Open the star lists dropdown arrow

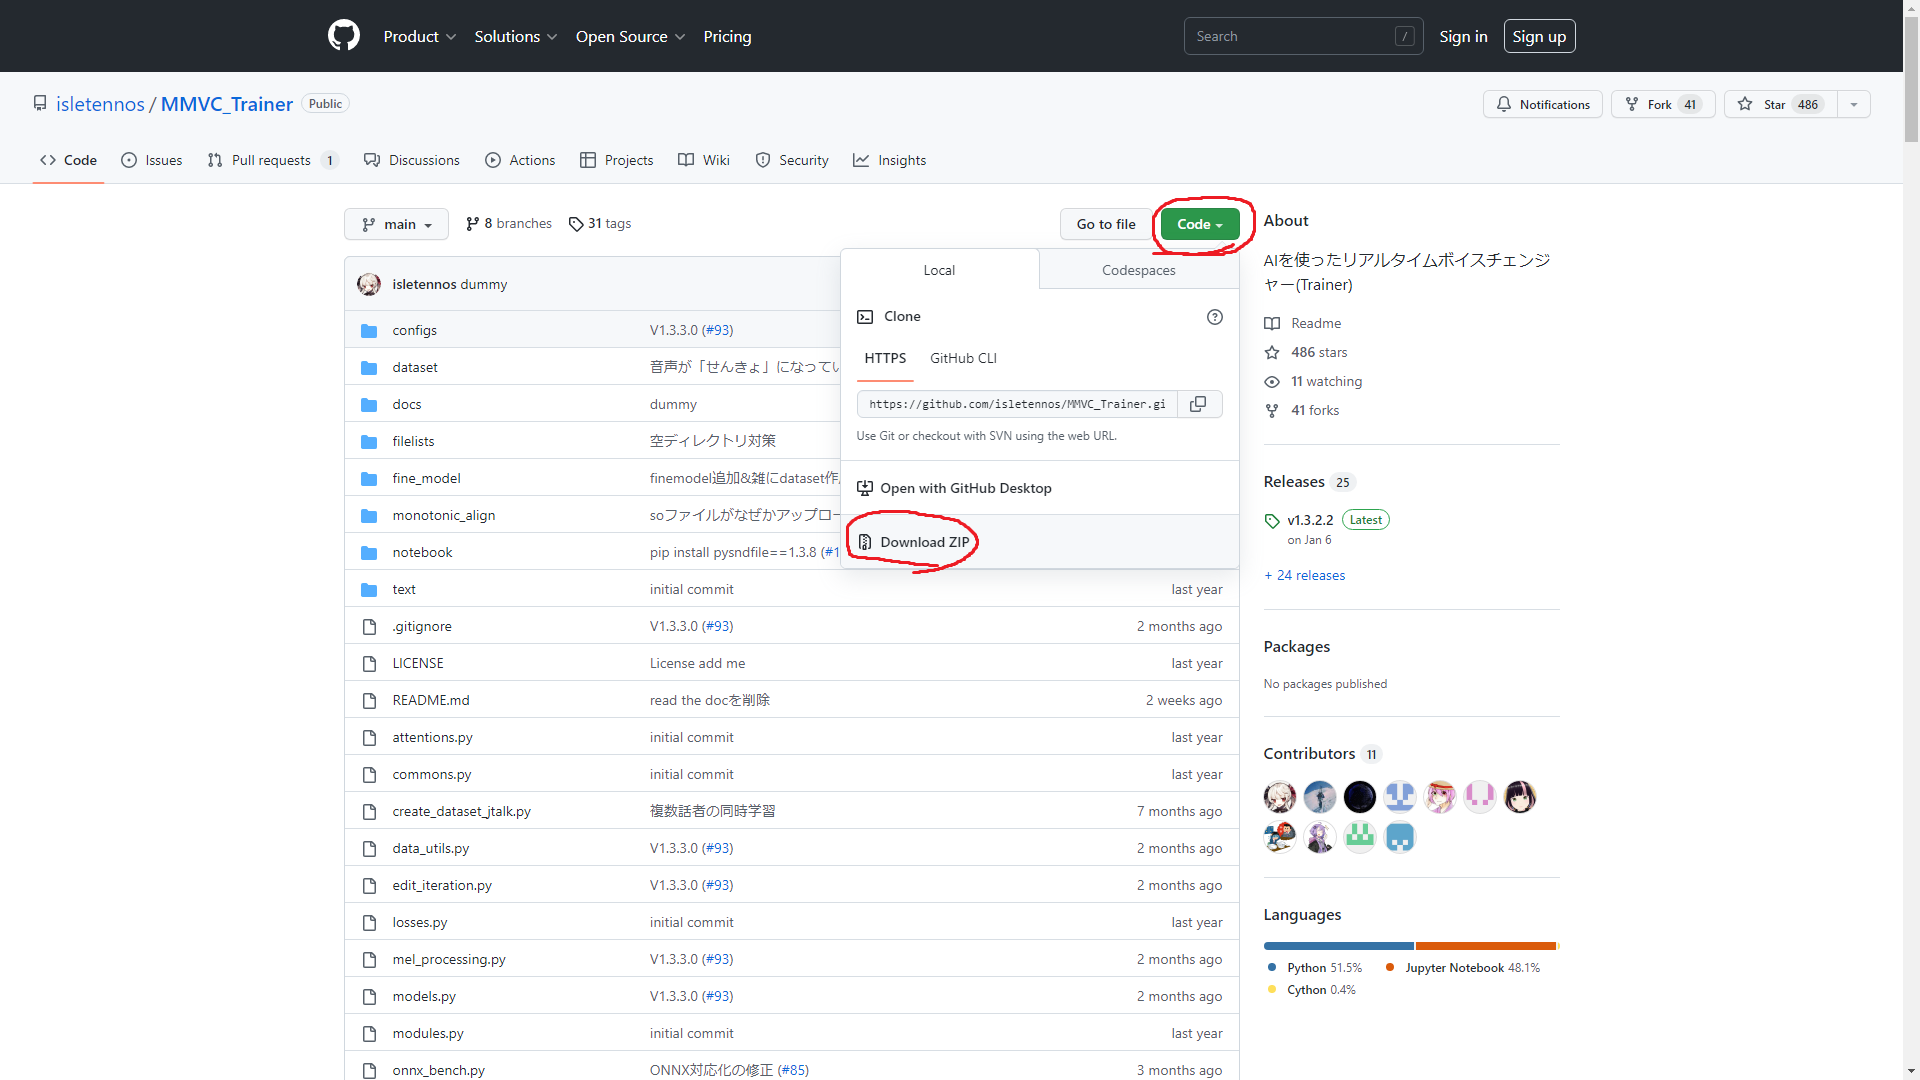tap(1854, 104)
